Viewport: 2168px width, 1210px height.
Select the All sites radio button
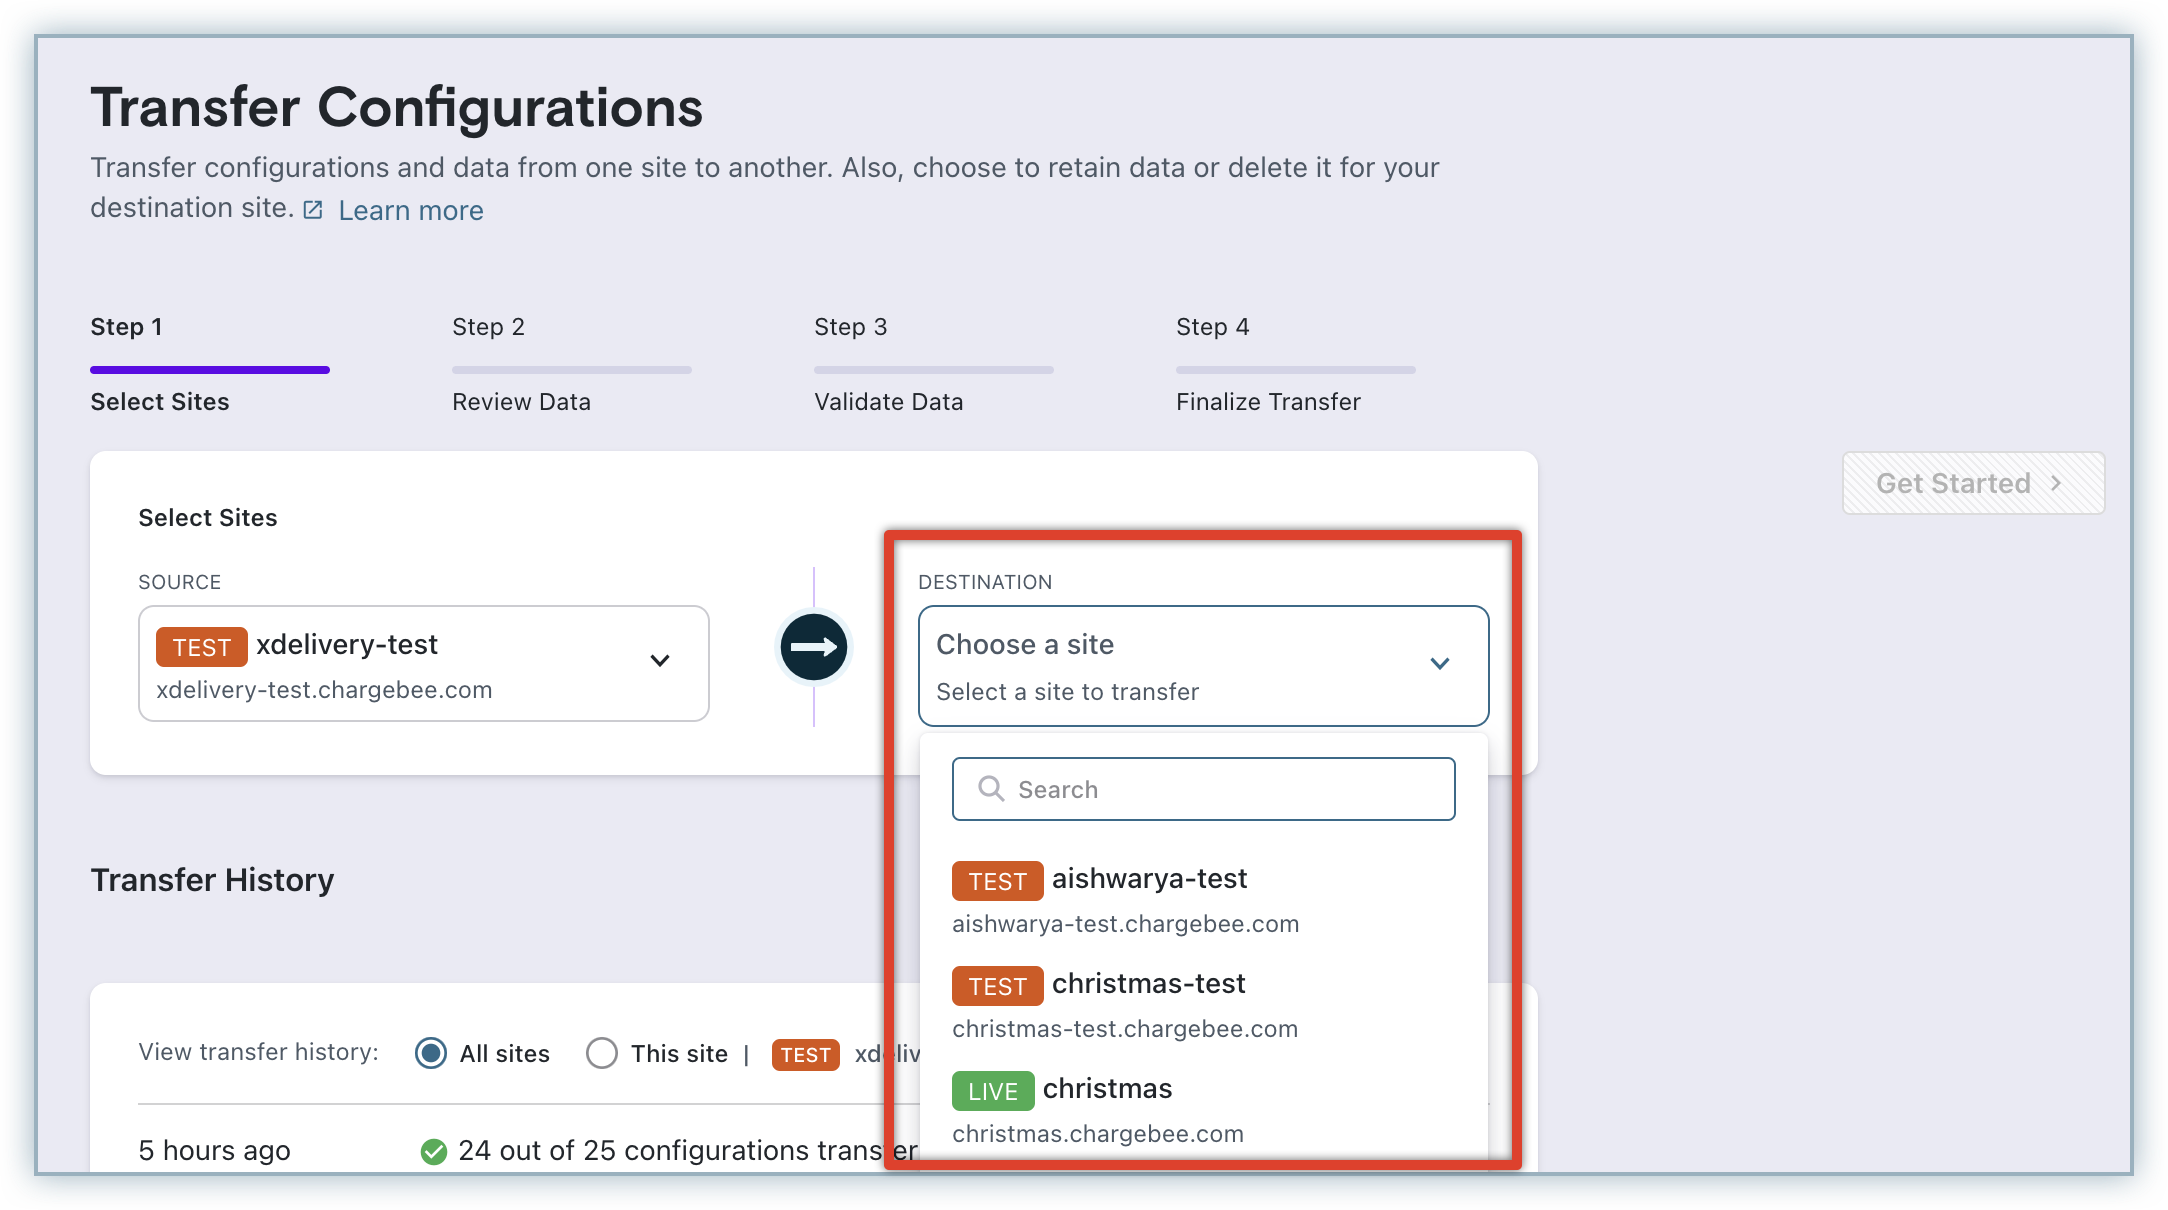[431, 1053]
